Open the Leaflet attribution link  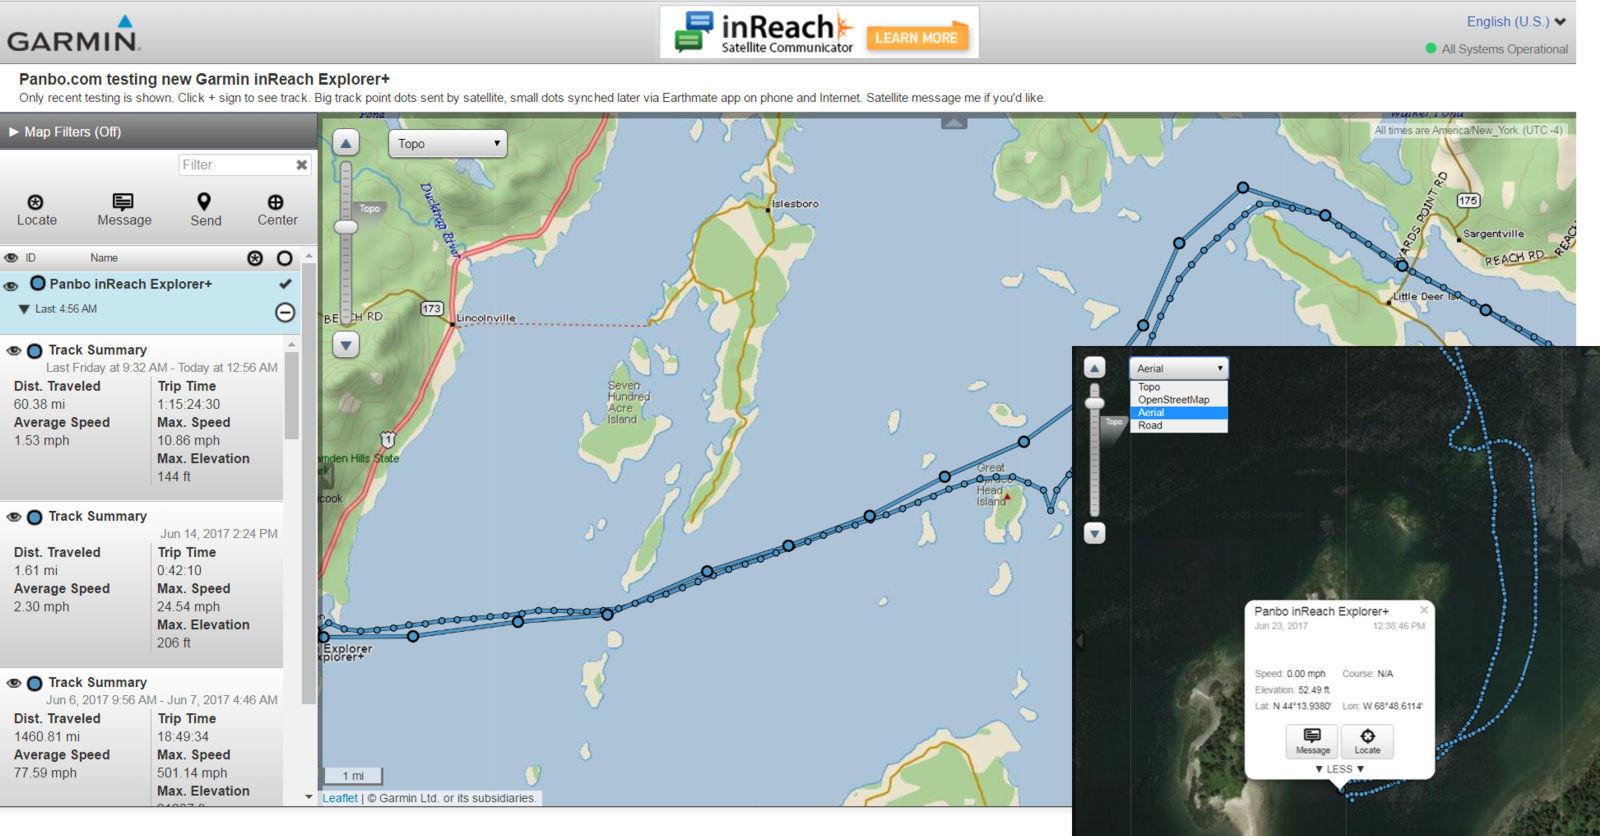(x=339, y=798)
